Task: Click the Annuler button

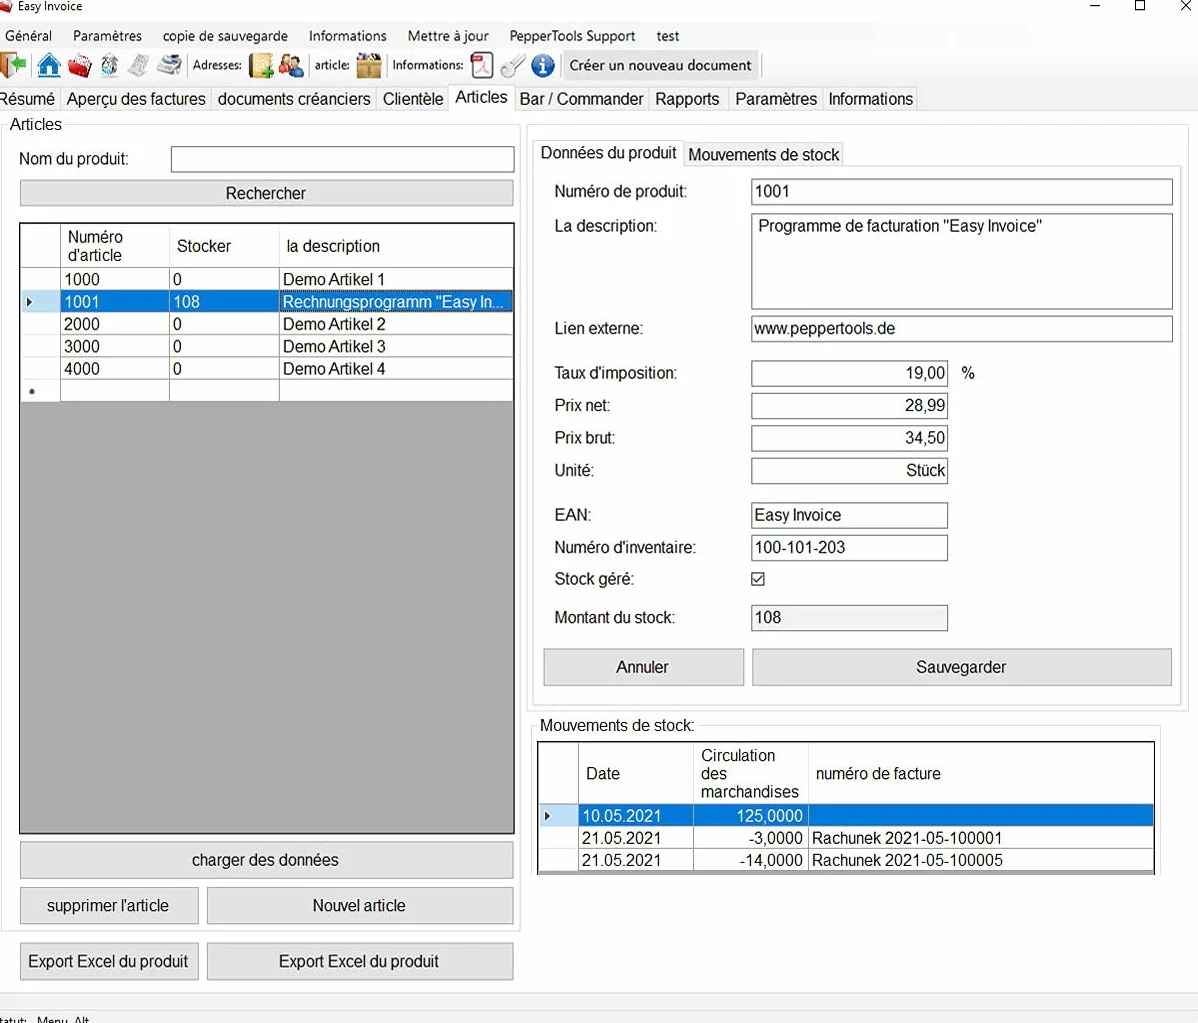Action: 643,668
